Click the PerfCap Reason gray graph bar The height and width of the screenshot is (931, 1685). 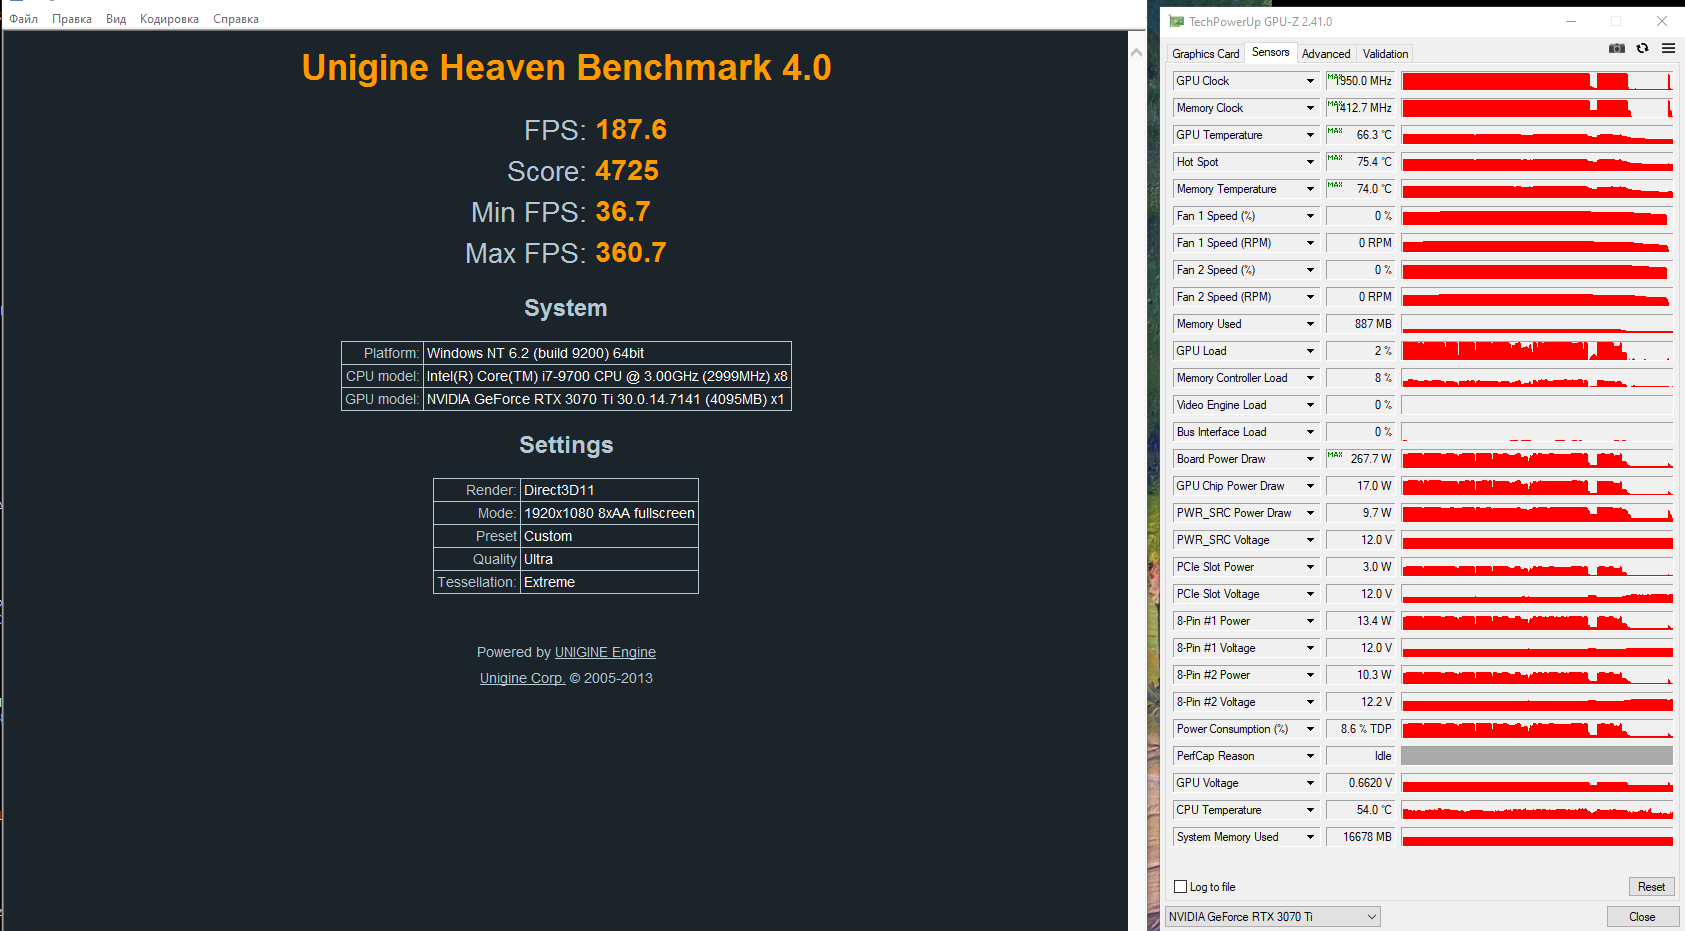[1537, 756]
